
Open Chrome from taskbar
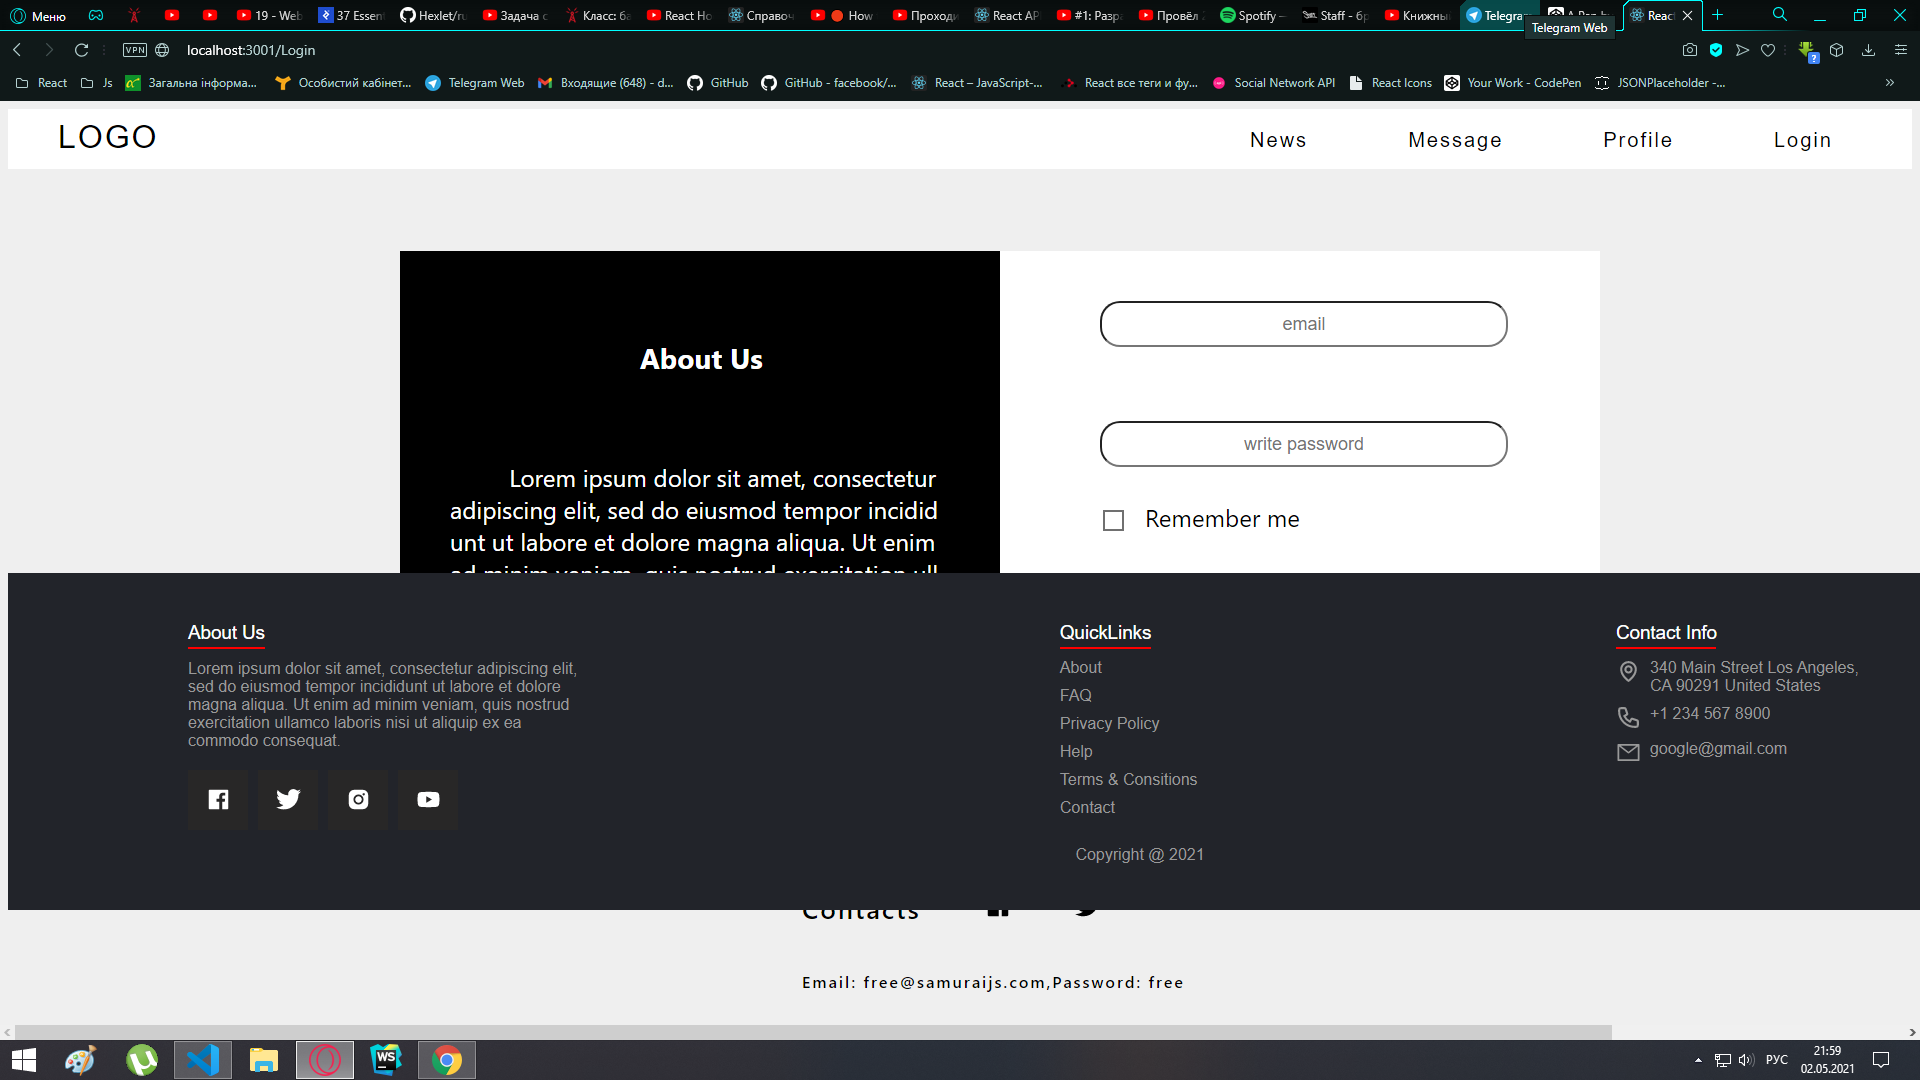[x=447, y=1060]
